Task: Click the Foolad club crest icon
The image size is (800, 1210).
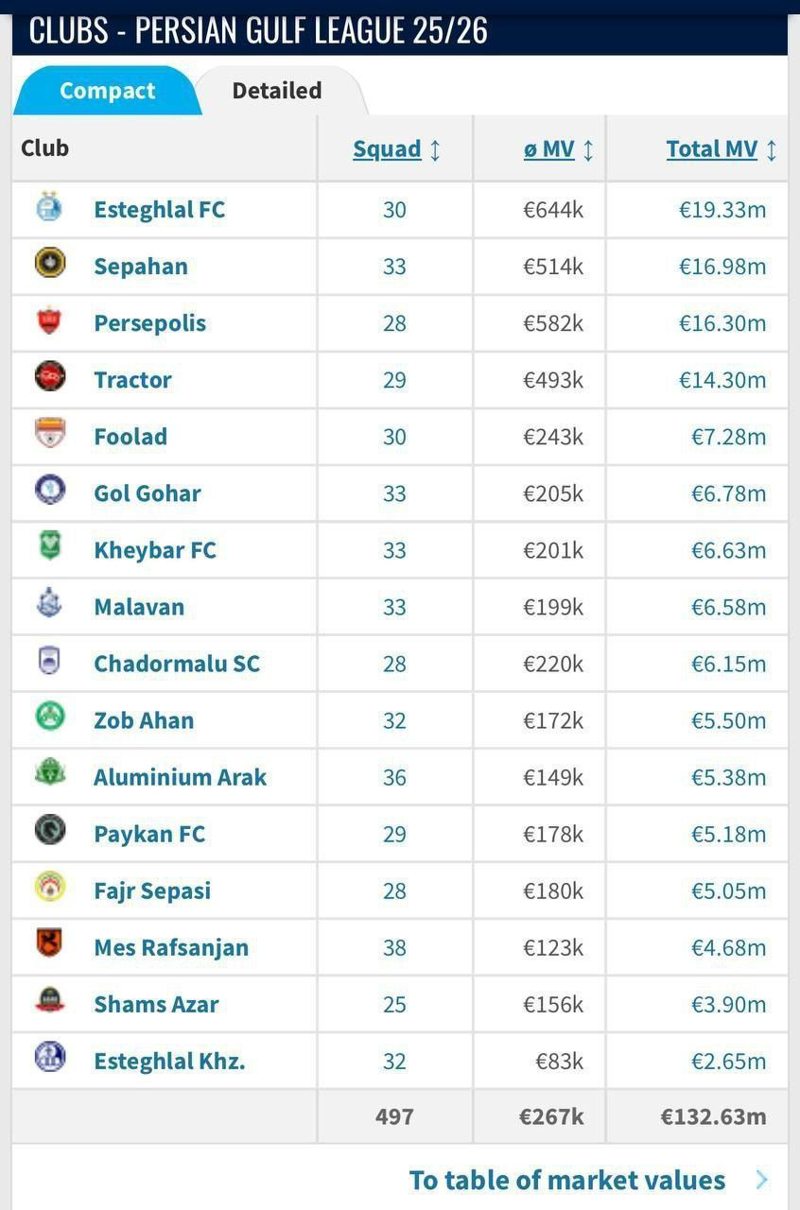Action: tap(50, 435)
